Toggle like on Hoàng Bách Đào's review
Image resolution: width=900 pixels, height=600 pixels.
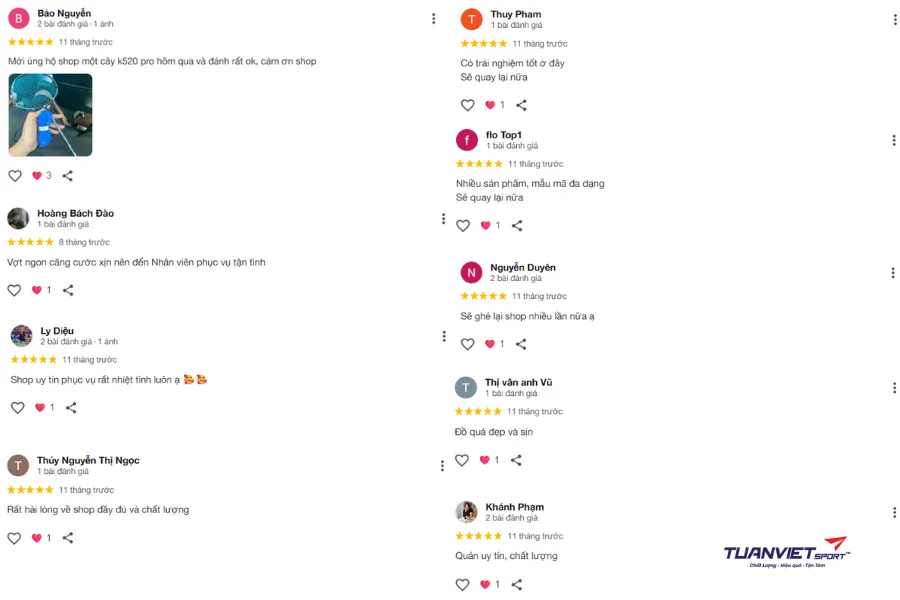coord(15,290)
